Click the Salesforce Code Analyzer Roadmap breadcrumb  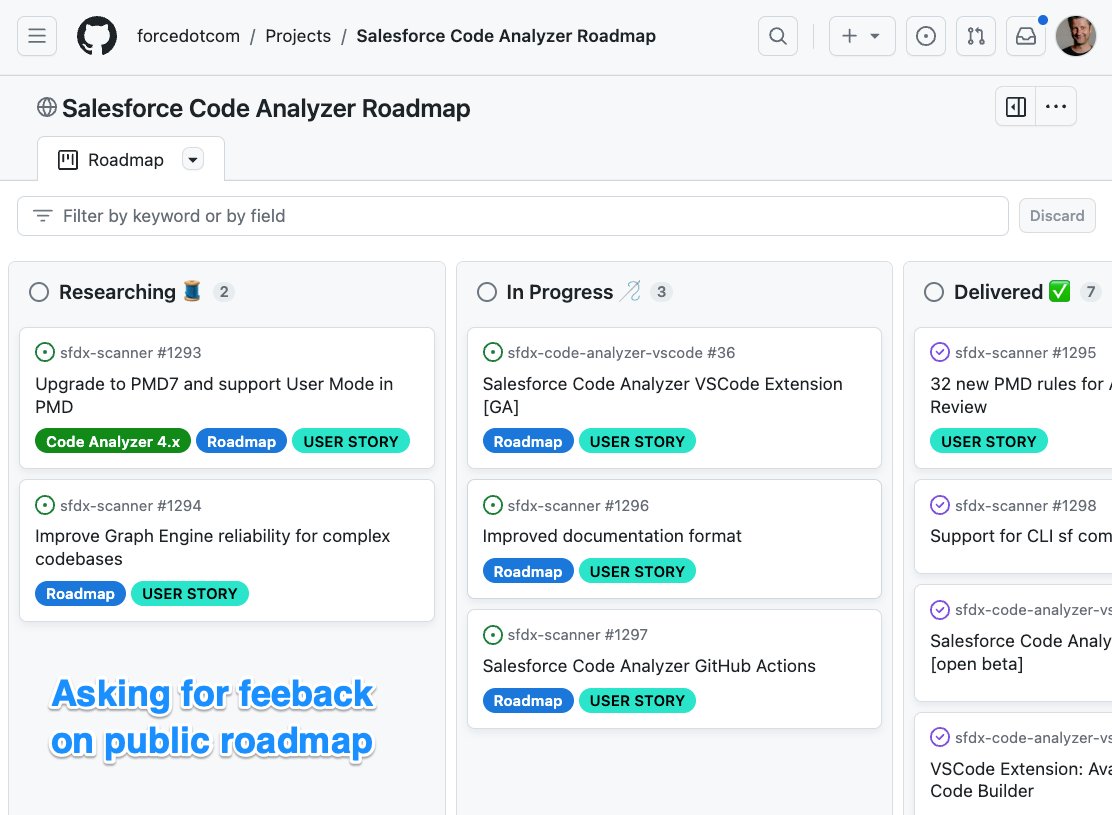pyautogui.click(x=506, y=35)
